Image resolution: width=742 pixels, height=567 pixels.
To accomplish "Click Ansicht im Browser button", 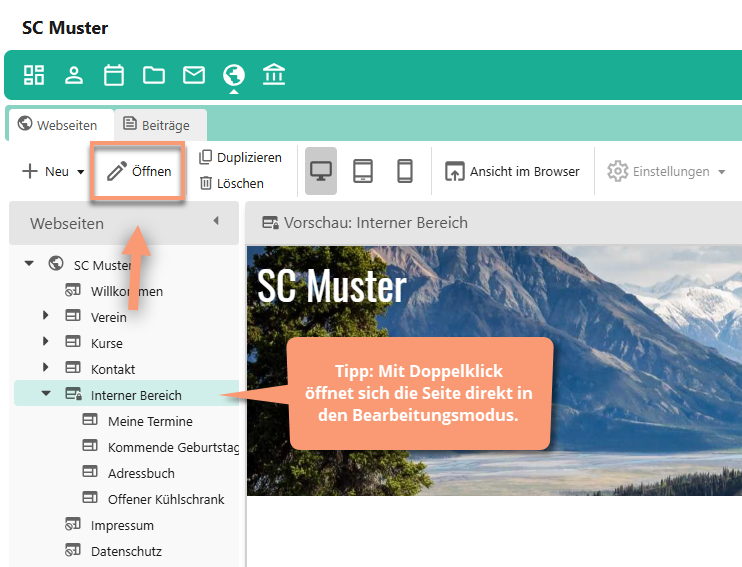I will (512, 171).
